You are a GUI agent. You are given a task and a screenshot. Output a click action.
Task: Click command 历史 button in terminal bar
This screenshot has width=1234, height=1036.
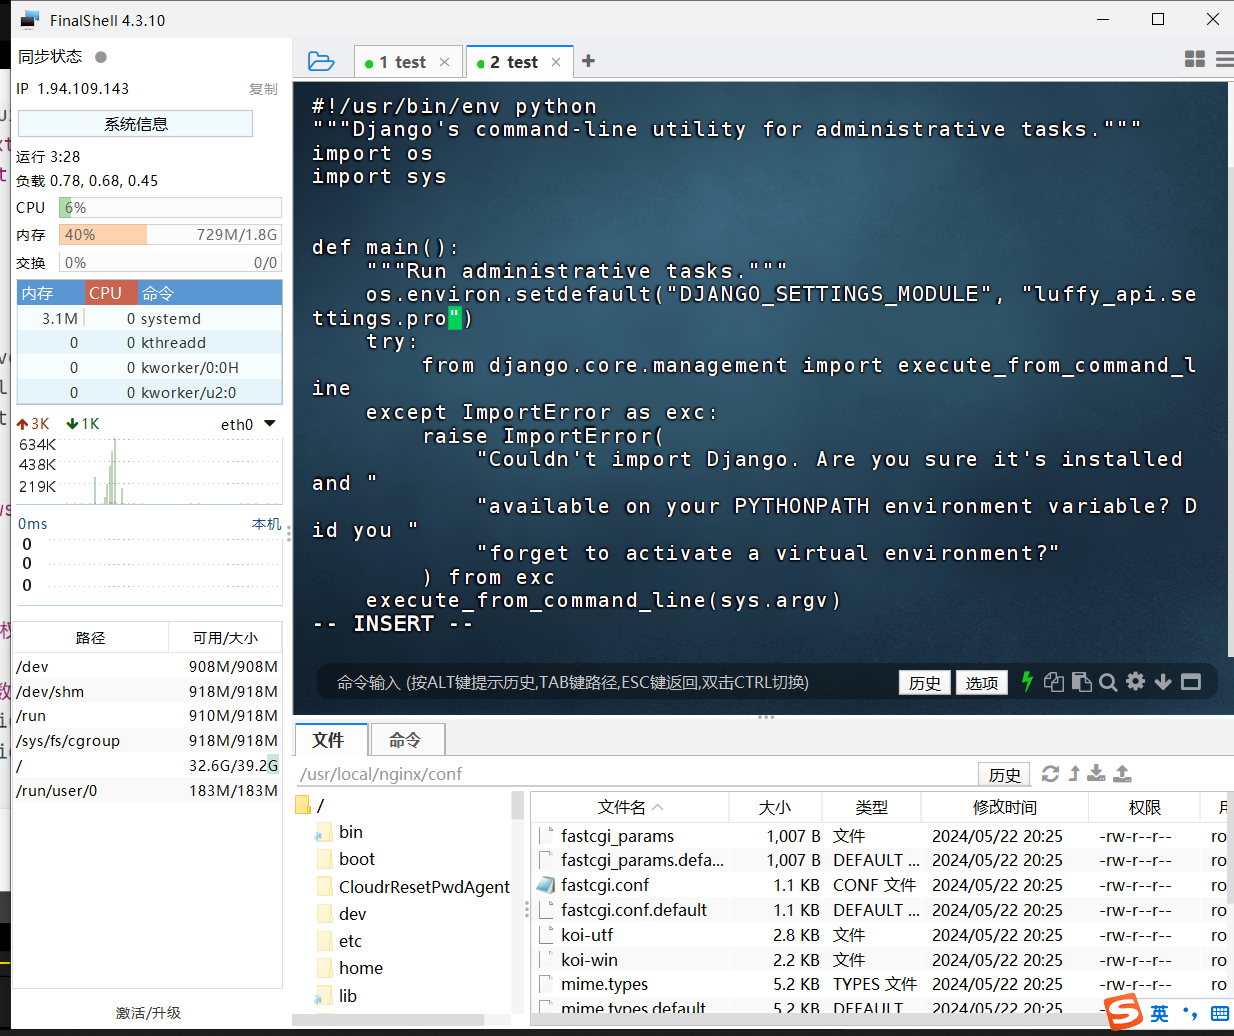point(924,683)
